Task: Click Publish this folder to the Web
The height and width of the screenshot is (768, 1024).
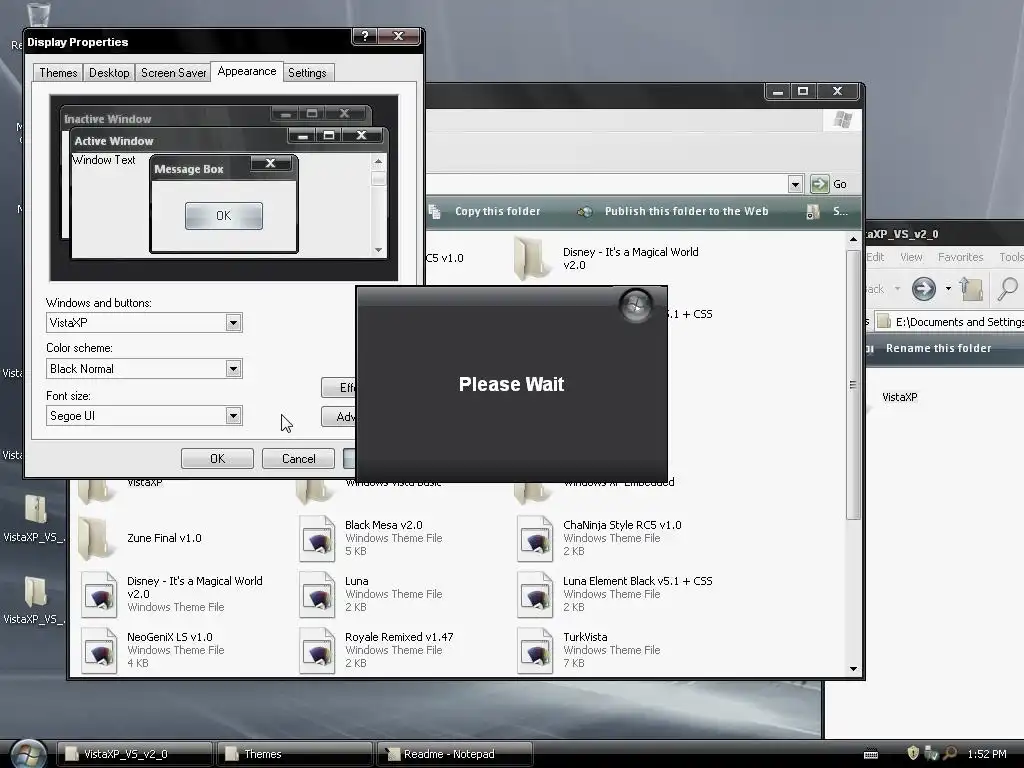Action: coord(686,211)
